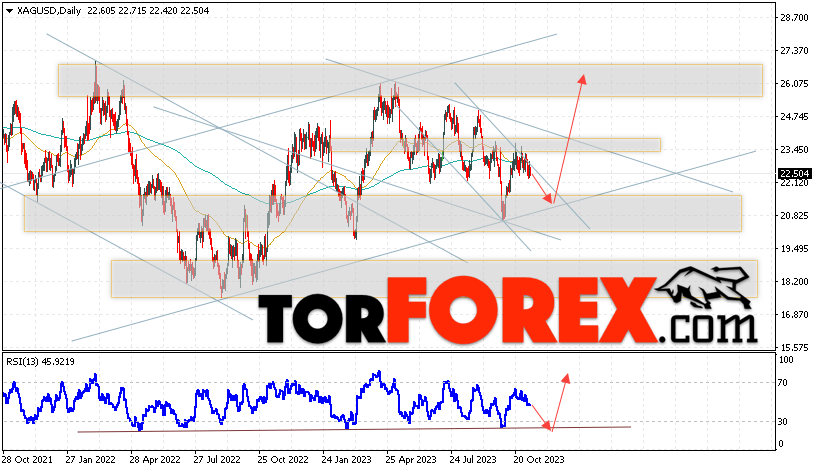
Task: Click the OHLC values 22.605 22.715 22.420 22.504
Action: click(x=148, y=11)
